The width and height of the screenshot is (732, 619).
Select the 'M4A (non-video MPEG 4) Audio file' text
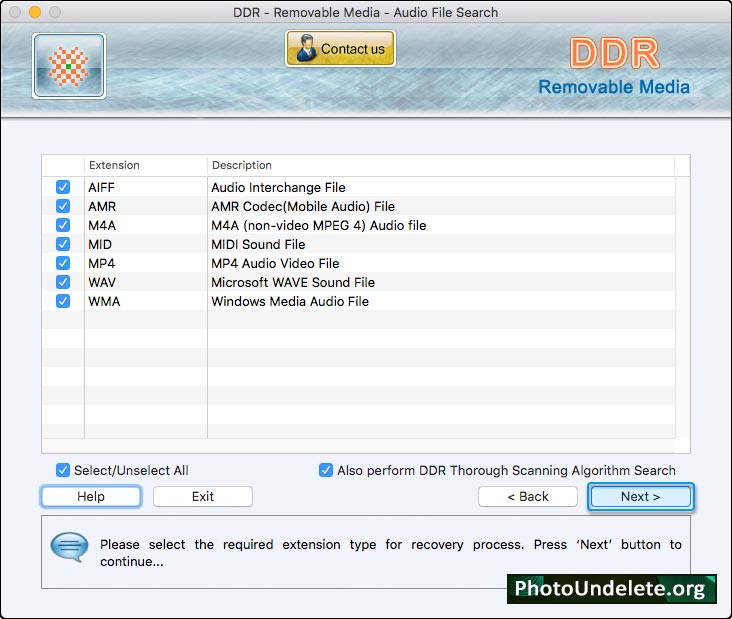click(x=319, y=225)
